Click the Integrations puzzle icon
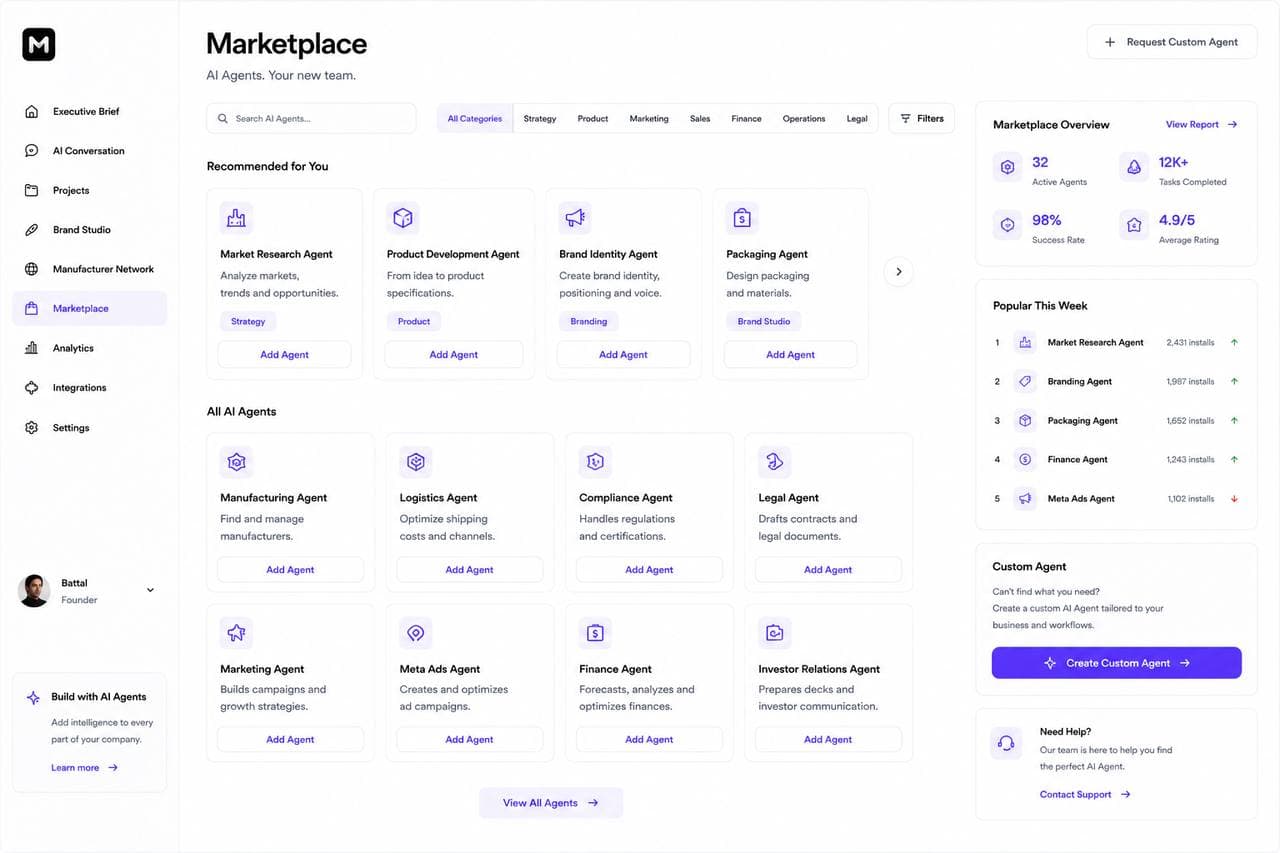This screenshot has width=1280, height=853. 32,388
